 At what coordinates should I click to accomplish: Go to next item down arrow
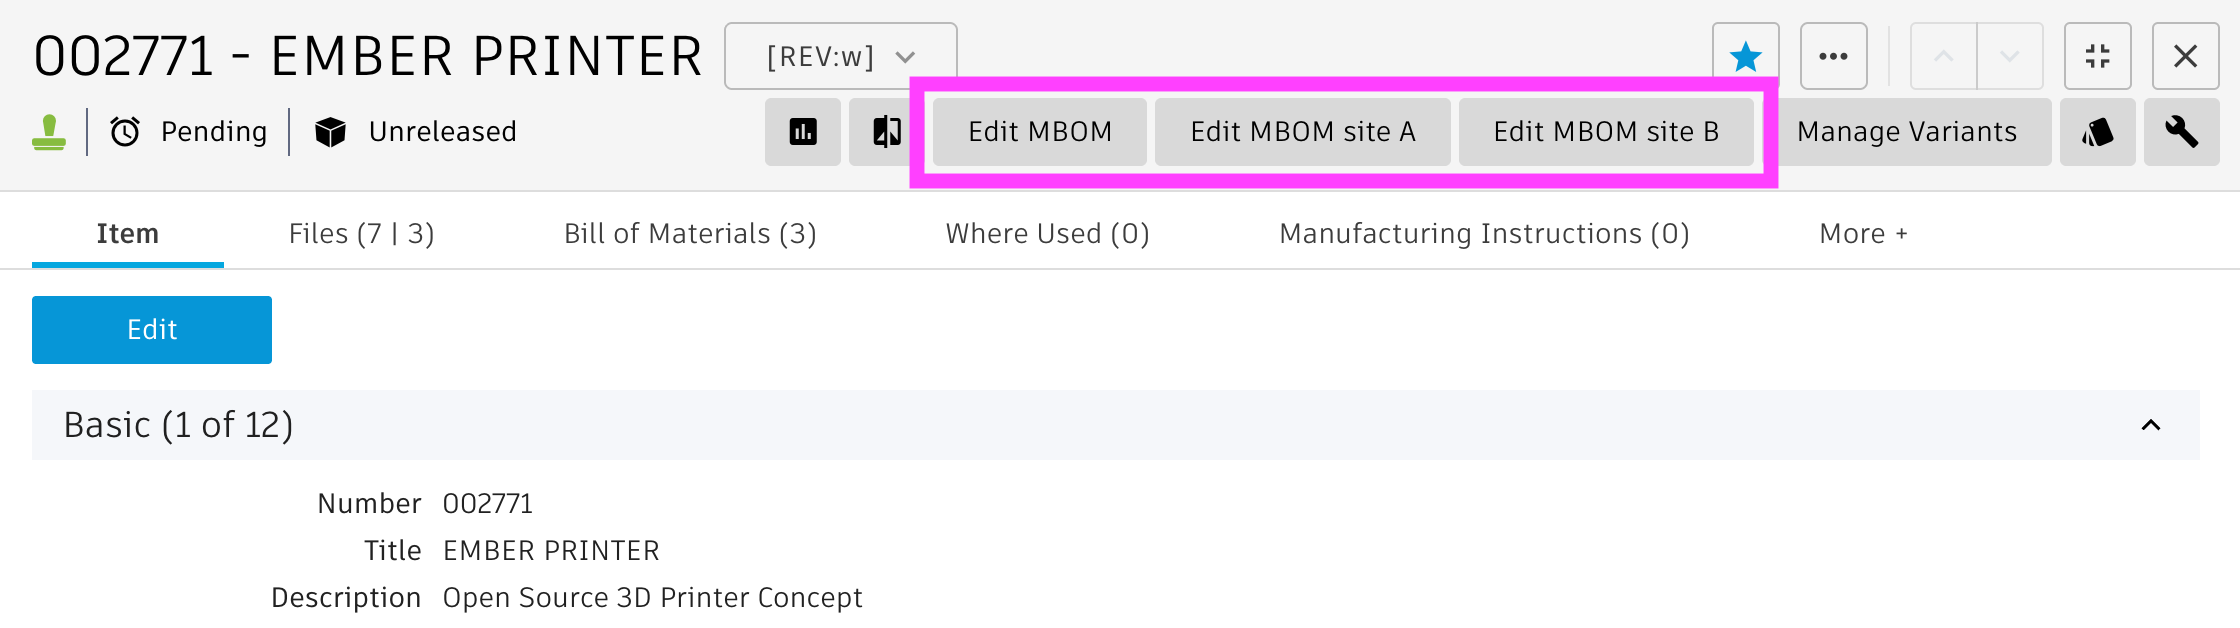[2009, 57]
